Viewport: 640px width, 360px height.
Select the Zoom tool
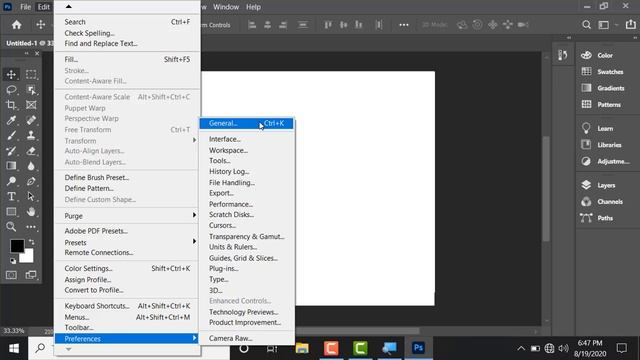coord(11,227)
